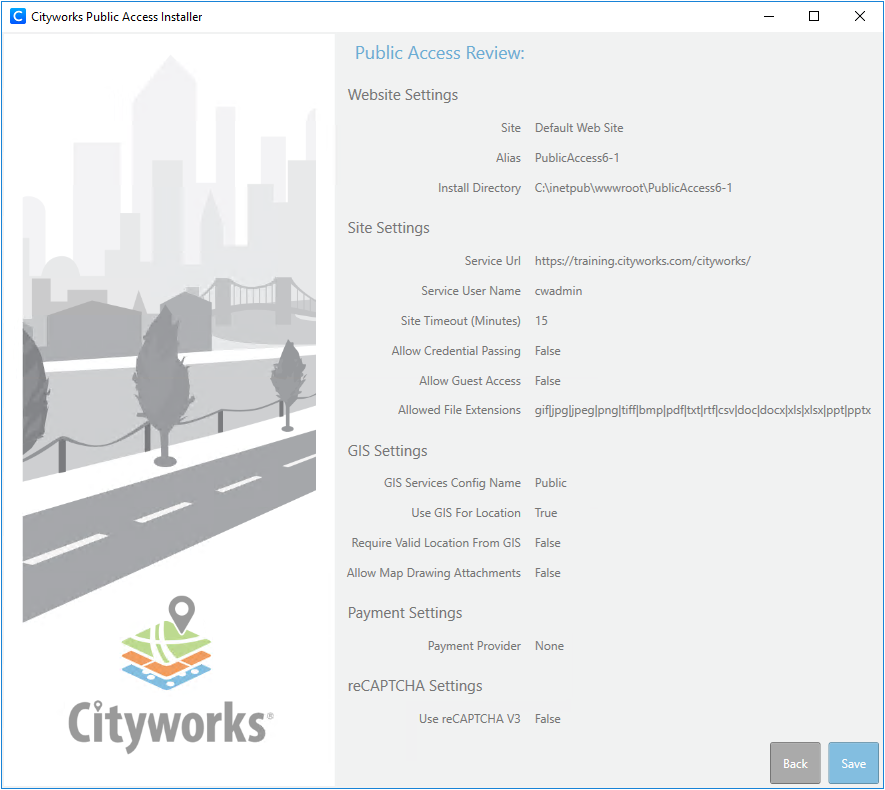Select the Public Access Review heading
The width and height of the screenshot is (885, 790).
[439, 53]
